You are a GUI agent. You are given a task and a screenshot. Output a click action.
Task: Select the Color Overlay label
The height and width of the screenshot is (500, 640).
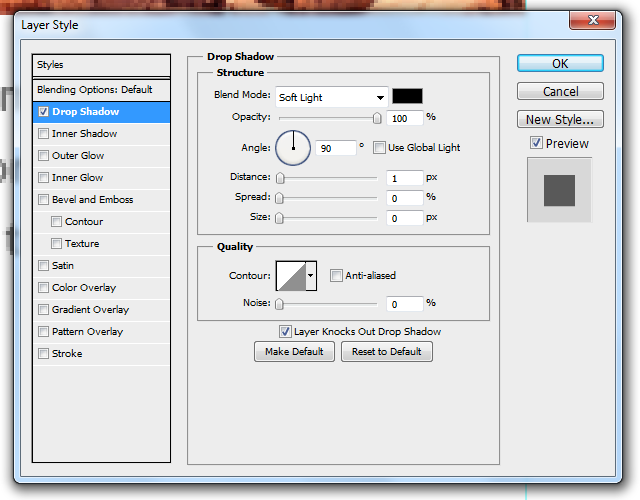[84, 288]
